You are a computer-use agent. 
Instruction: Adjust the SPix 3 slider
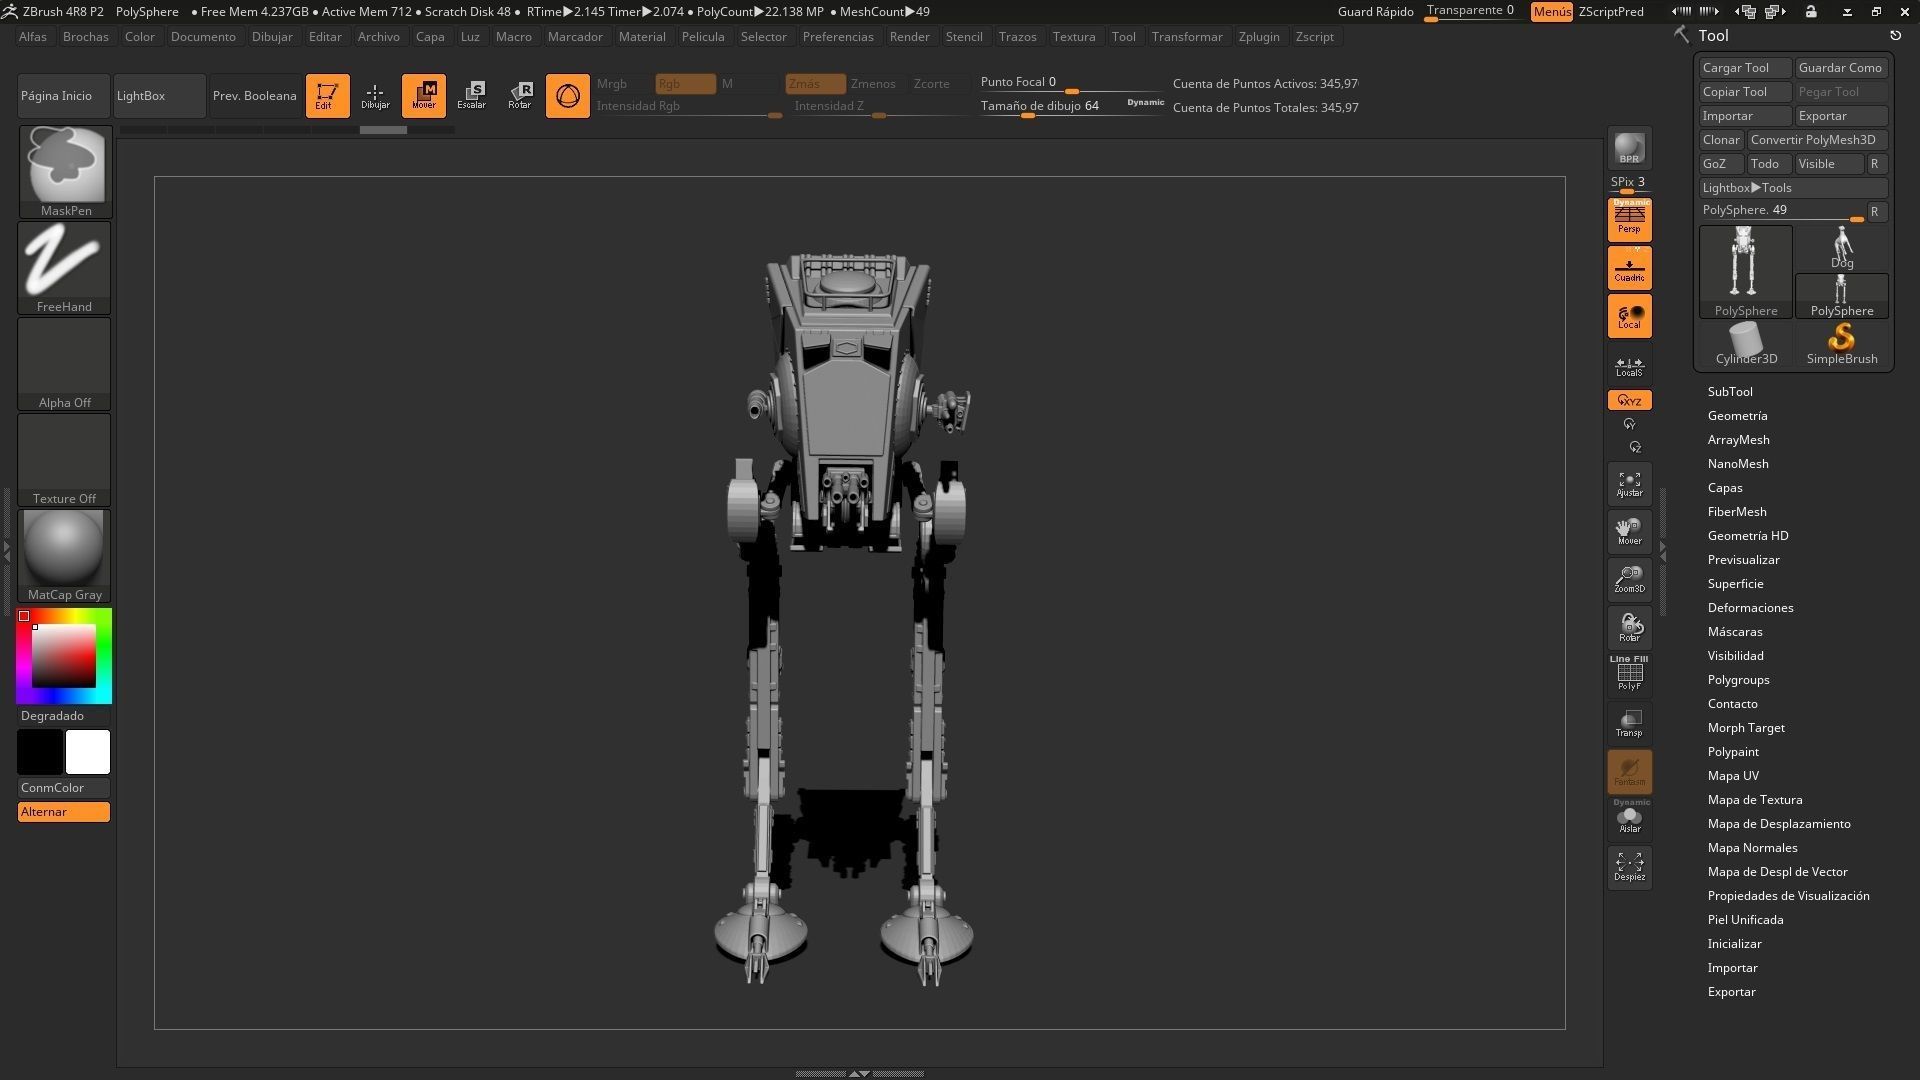[1629, 183]
